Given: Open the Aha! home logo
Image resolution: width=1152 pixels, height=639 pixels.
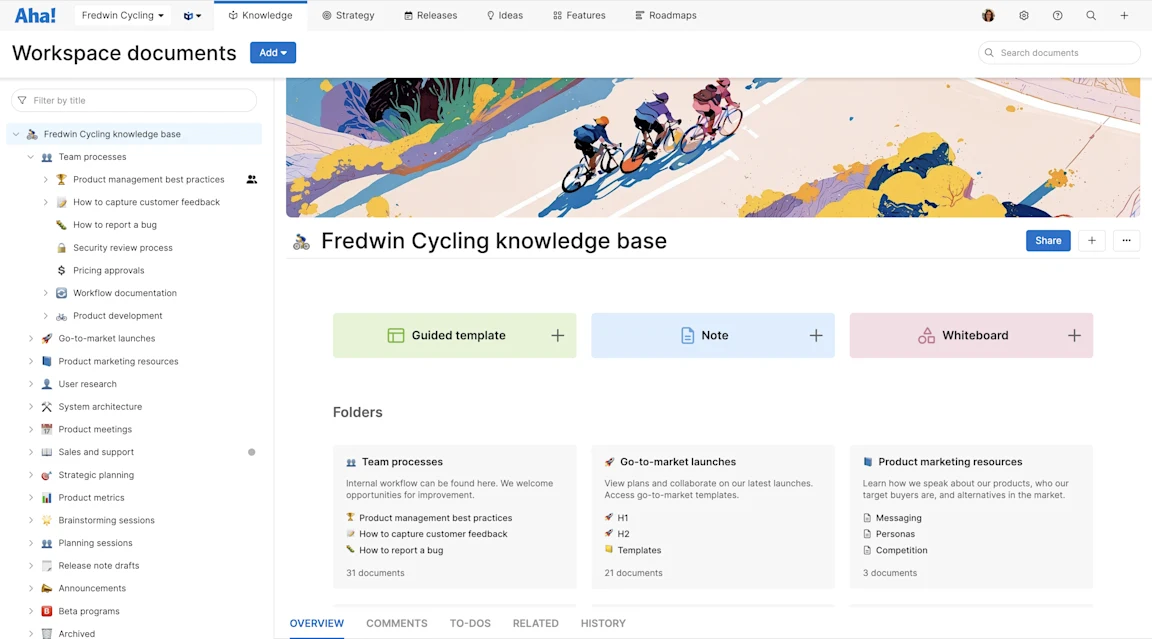Looking at the screenshot, I should pyautogui.click(x=34, y=15).
